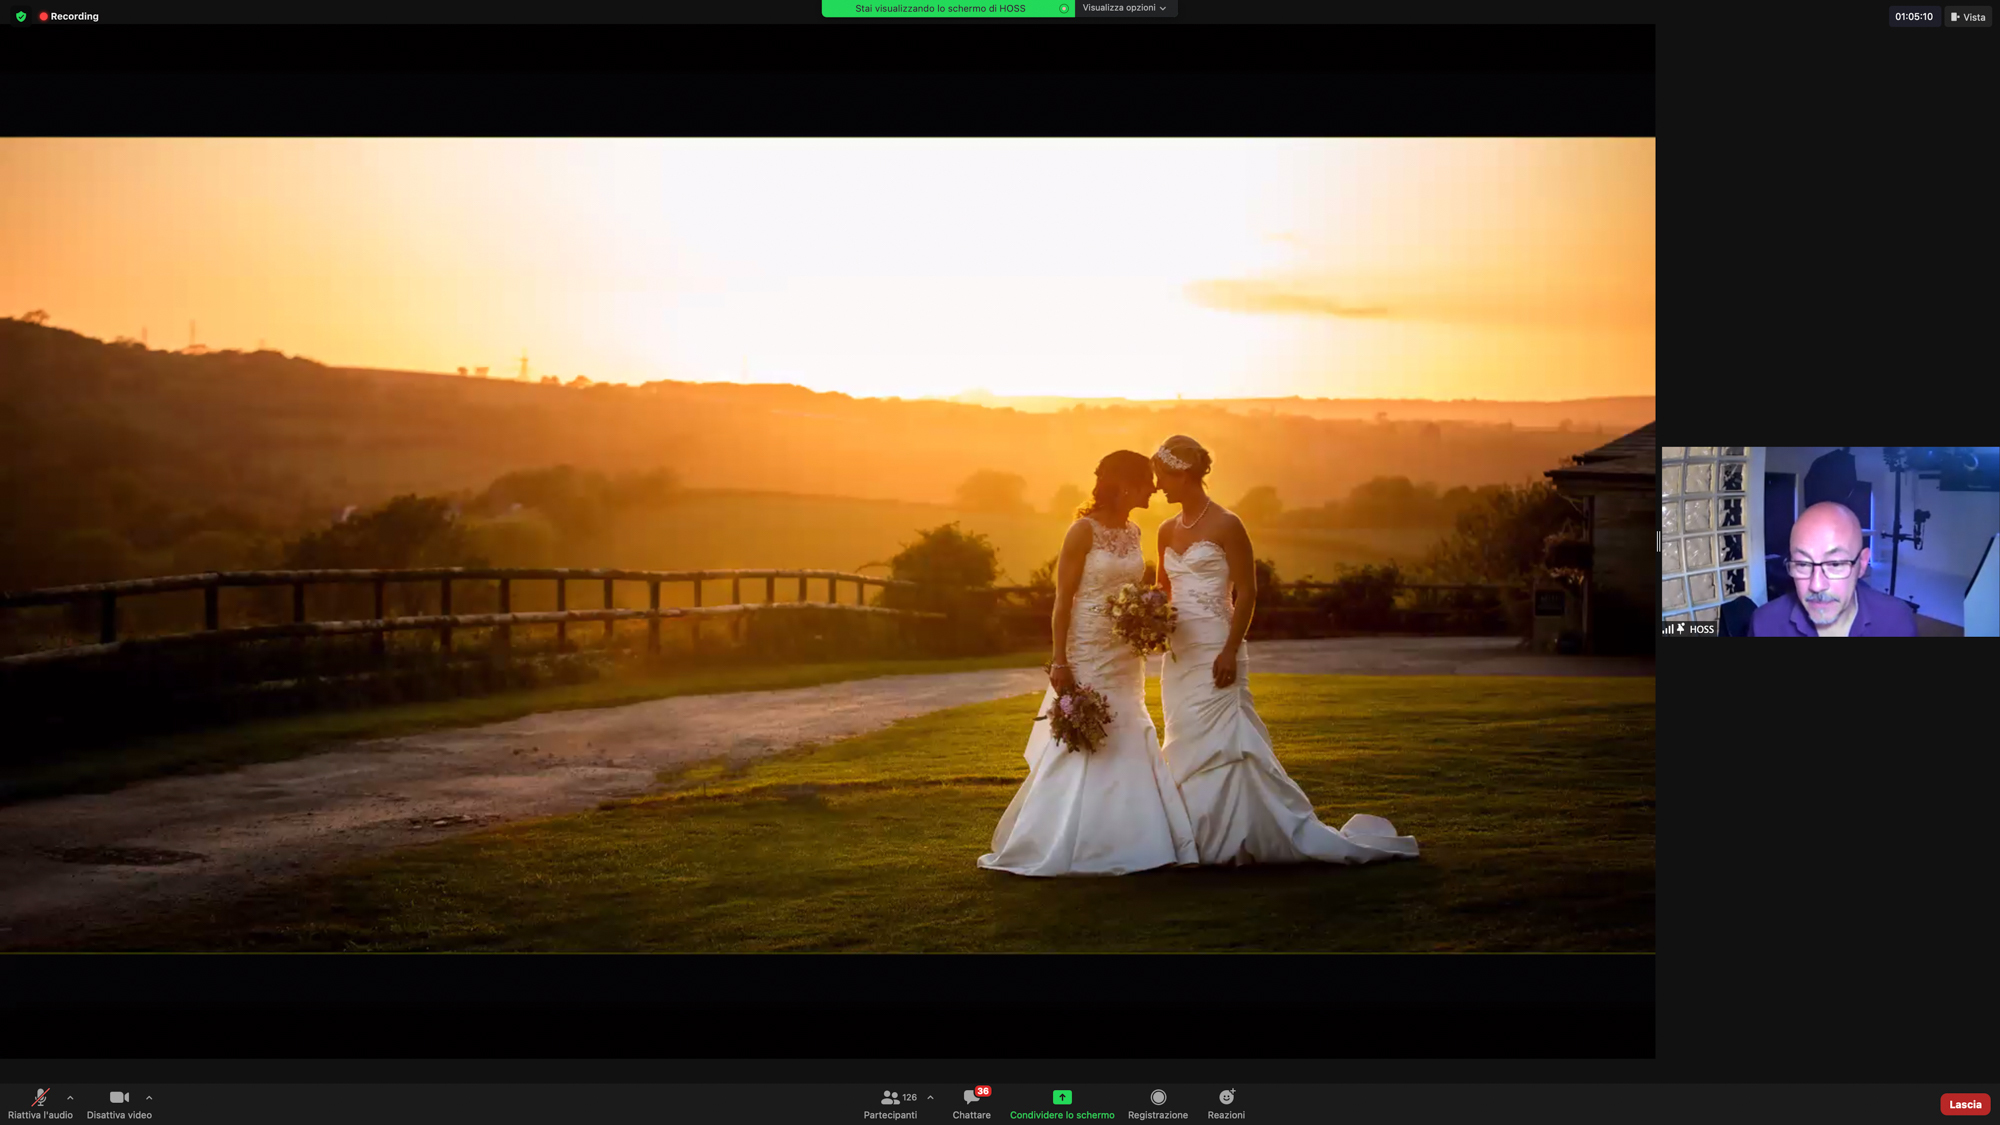
Task: Open Visualizza opzioni dropdown
Action: tap(1125, 8)
